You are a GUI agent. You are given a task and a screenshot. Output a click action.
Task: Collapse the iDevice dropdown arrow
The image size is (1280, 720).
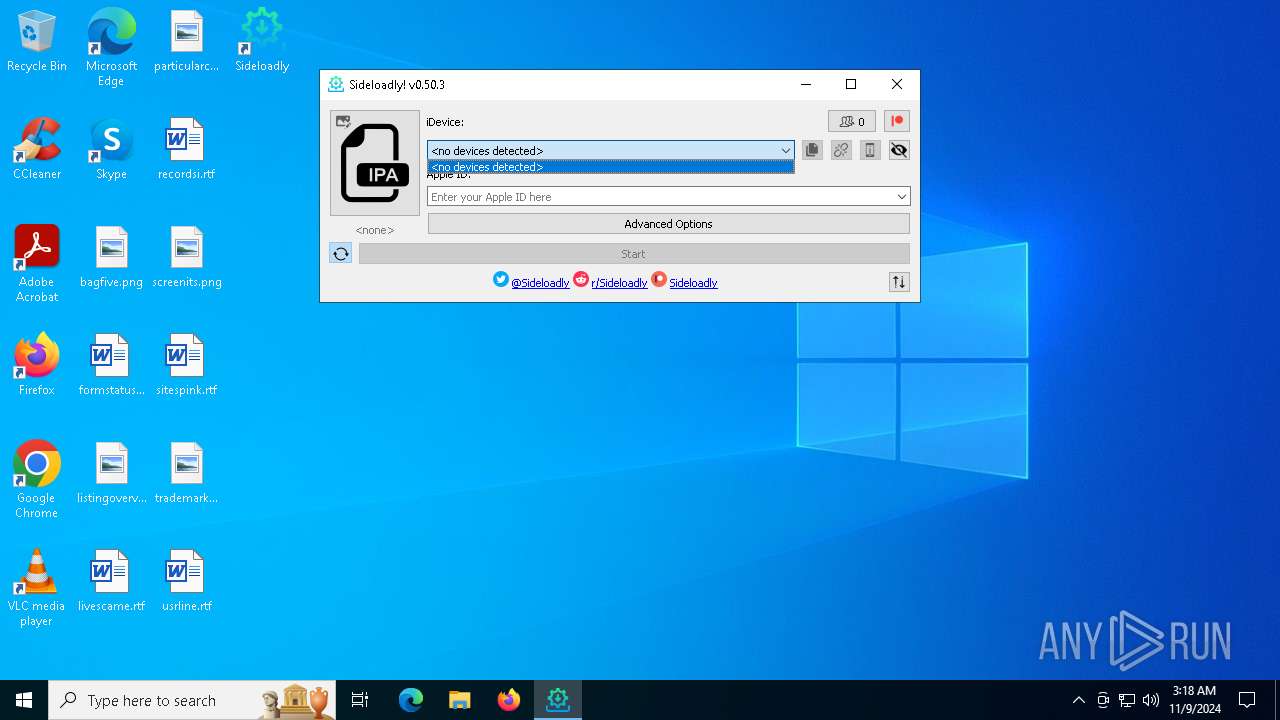[x=786, y=151]
